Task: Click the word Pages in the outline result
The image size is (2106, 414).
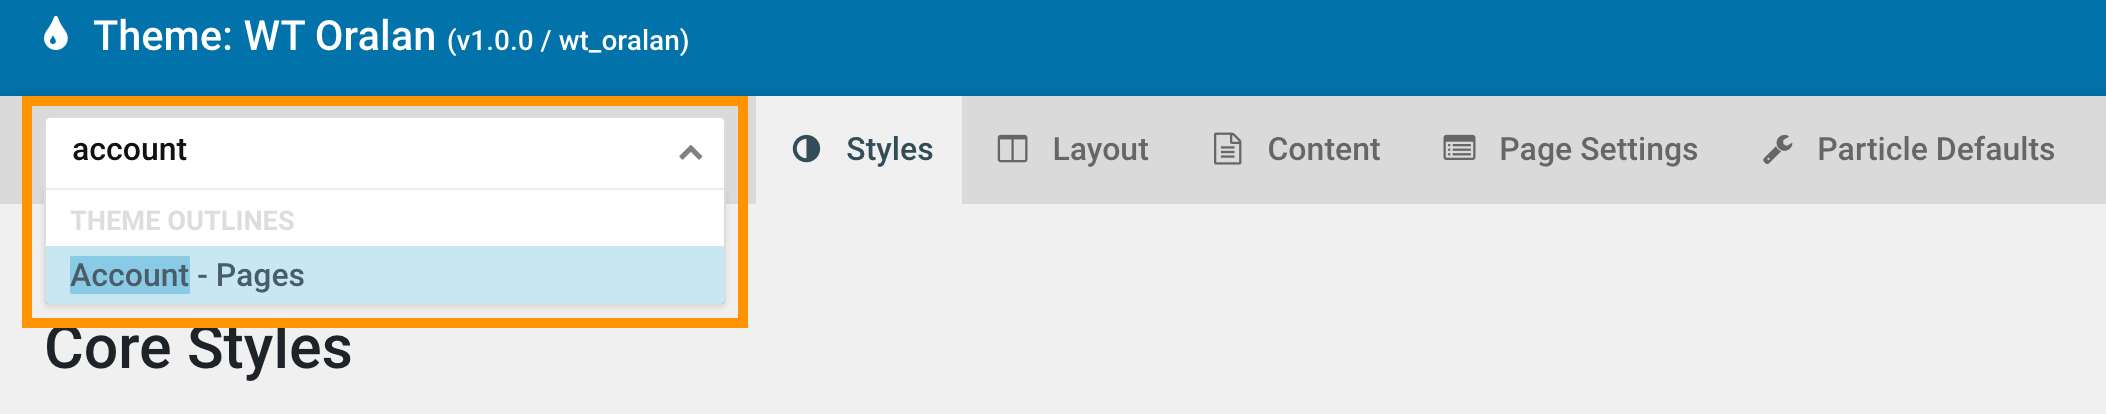Action: (260, 275)
